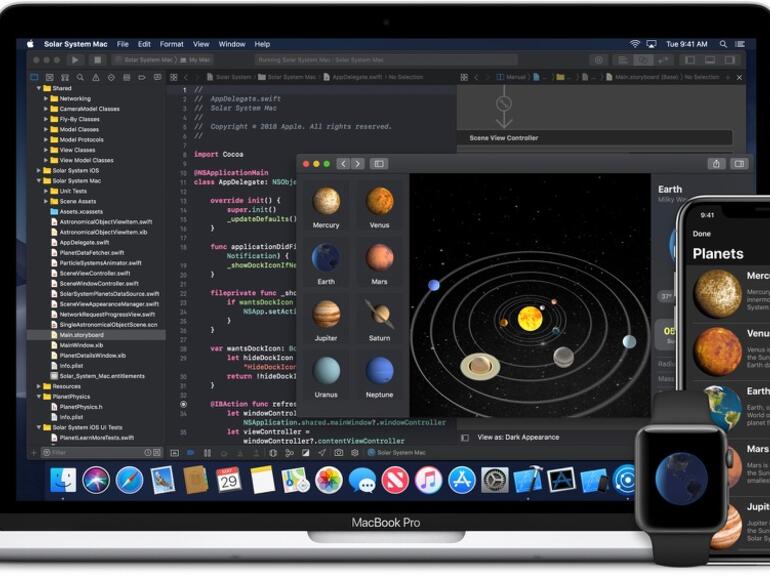This screenshot has width=770, height=578.
Task: Open Siri from the Dock
Action: click(96, 480)
